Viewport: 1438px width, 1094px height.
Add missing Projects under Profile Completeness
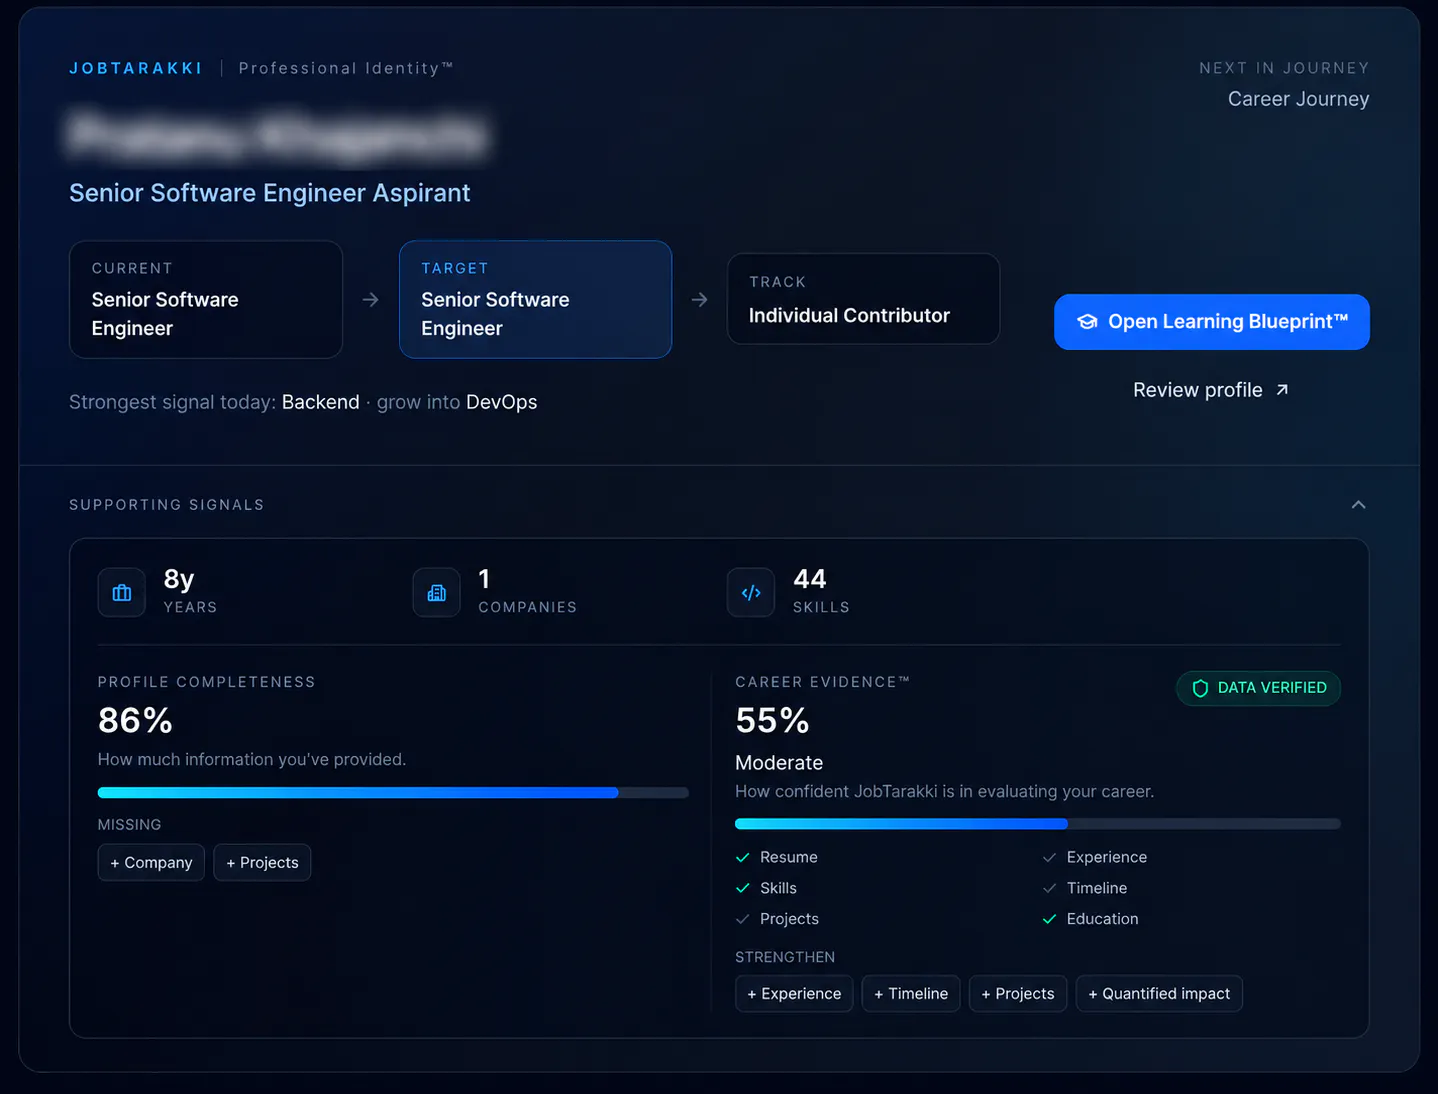[262, 863]
